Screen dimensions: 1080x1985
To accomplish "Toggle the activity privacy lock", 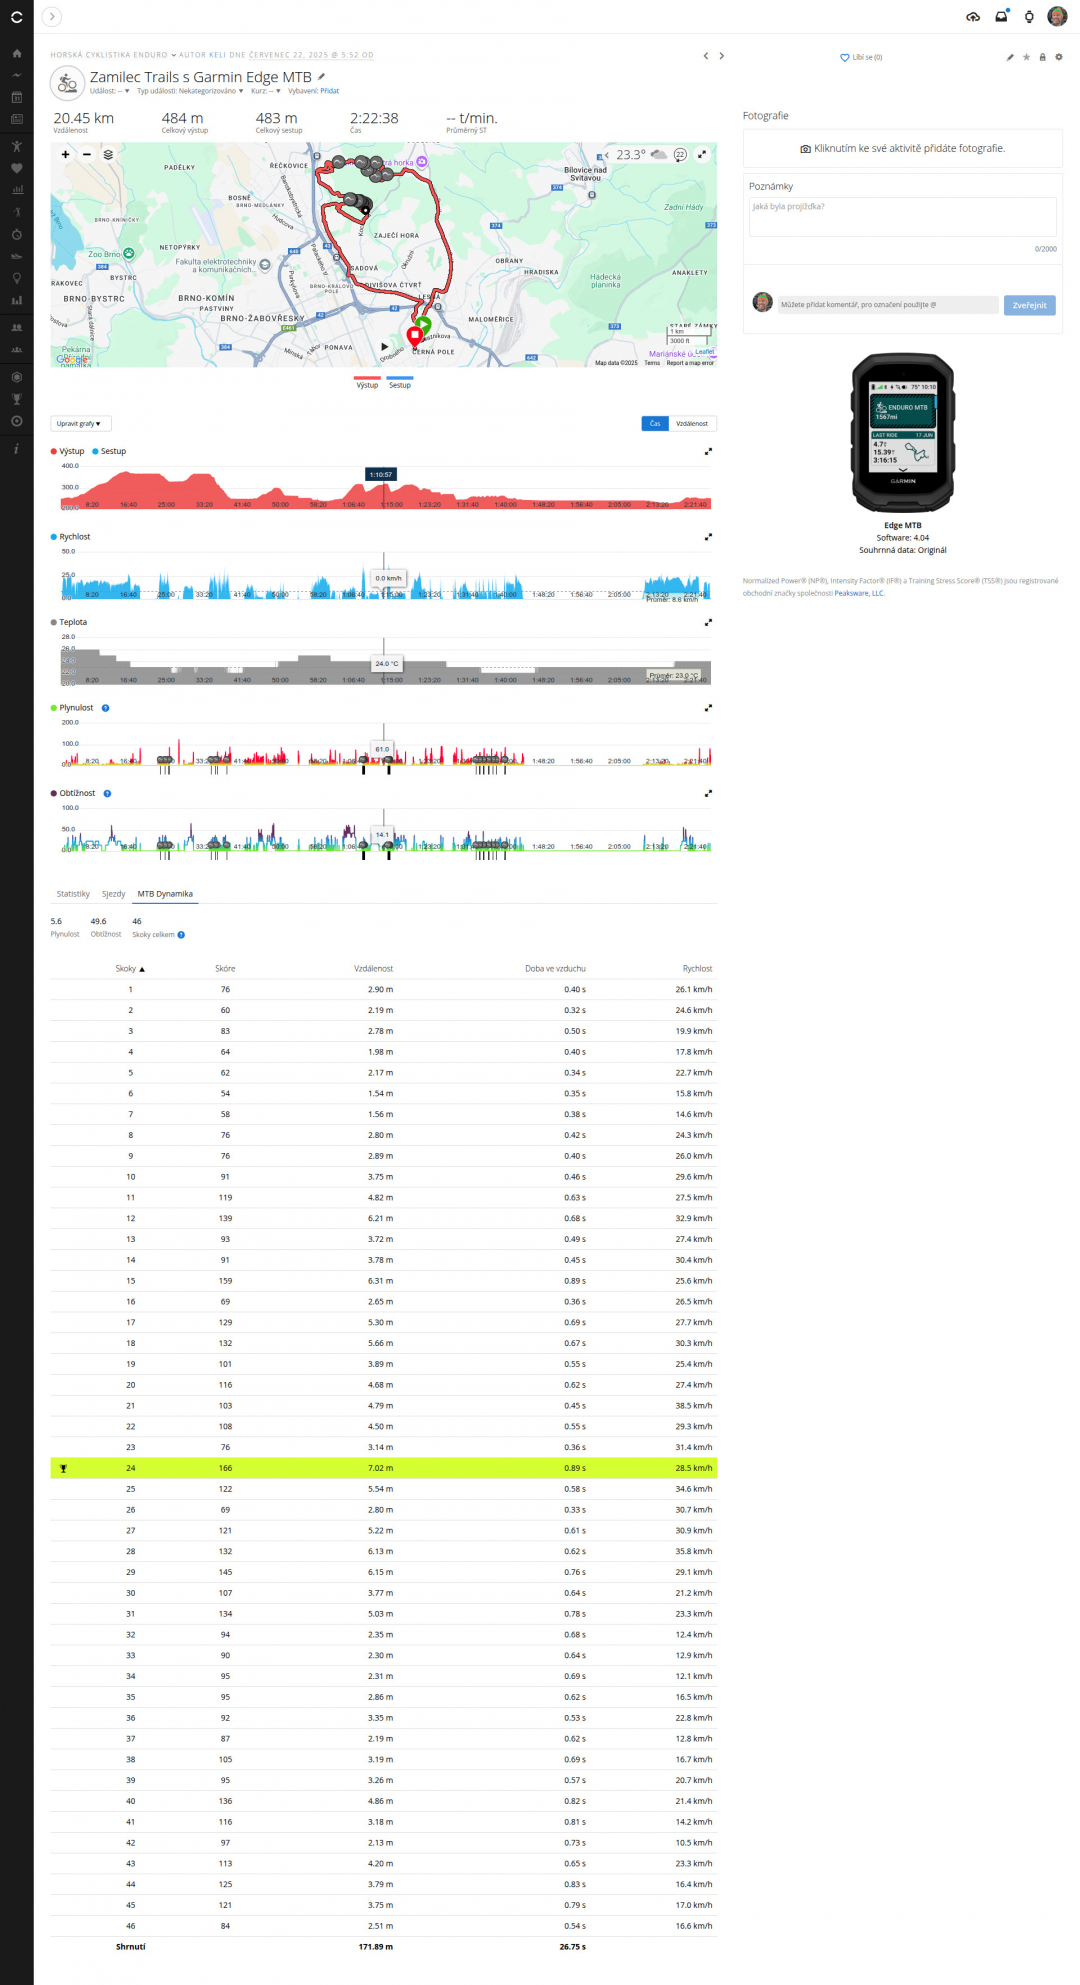I will (1042, 57).
